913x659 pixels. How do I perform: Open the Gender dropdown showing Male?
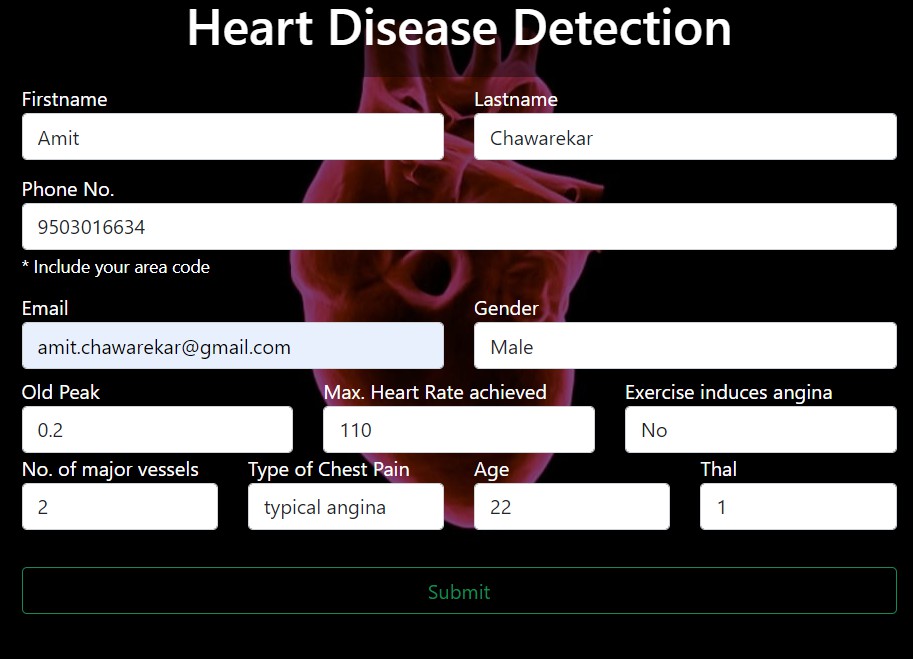click(x=685, y=346)
